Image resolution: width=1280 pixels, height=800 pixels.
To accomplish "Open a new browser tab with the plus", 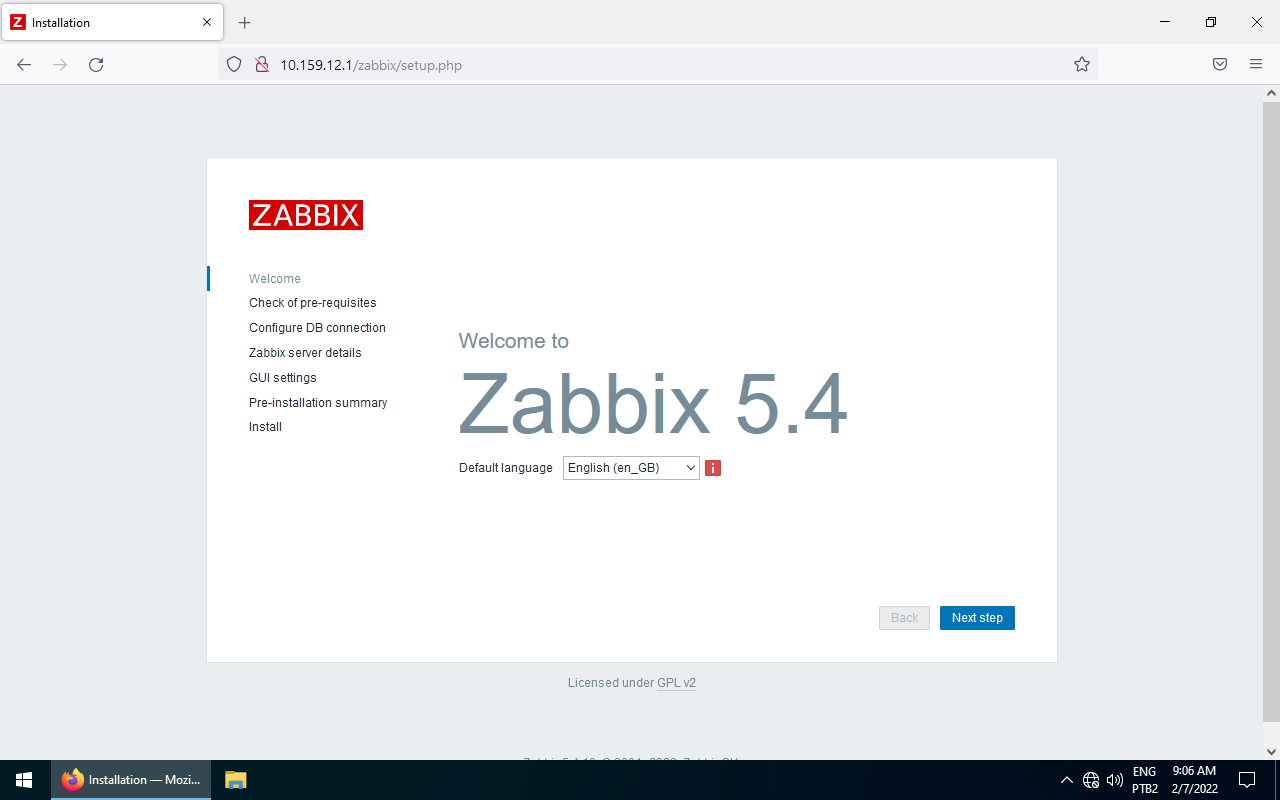I will click(x=244, y=22).
